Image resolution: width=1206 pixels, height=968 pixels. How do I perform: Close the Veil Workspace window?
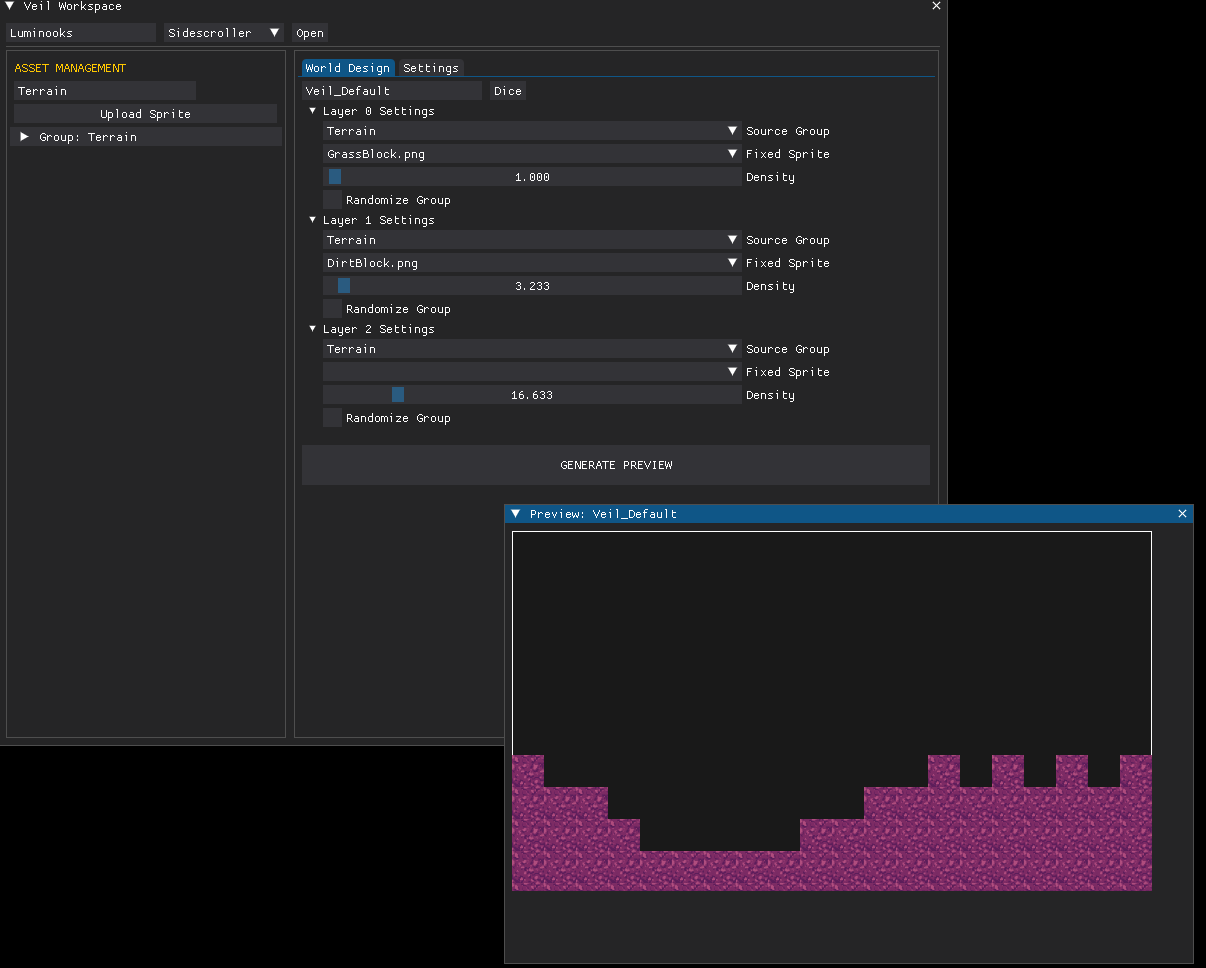(936, 6)
